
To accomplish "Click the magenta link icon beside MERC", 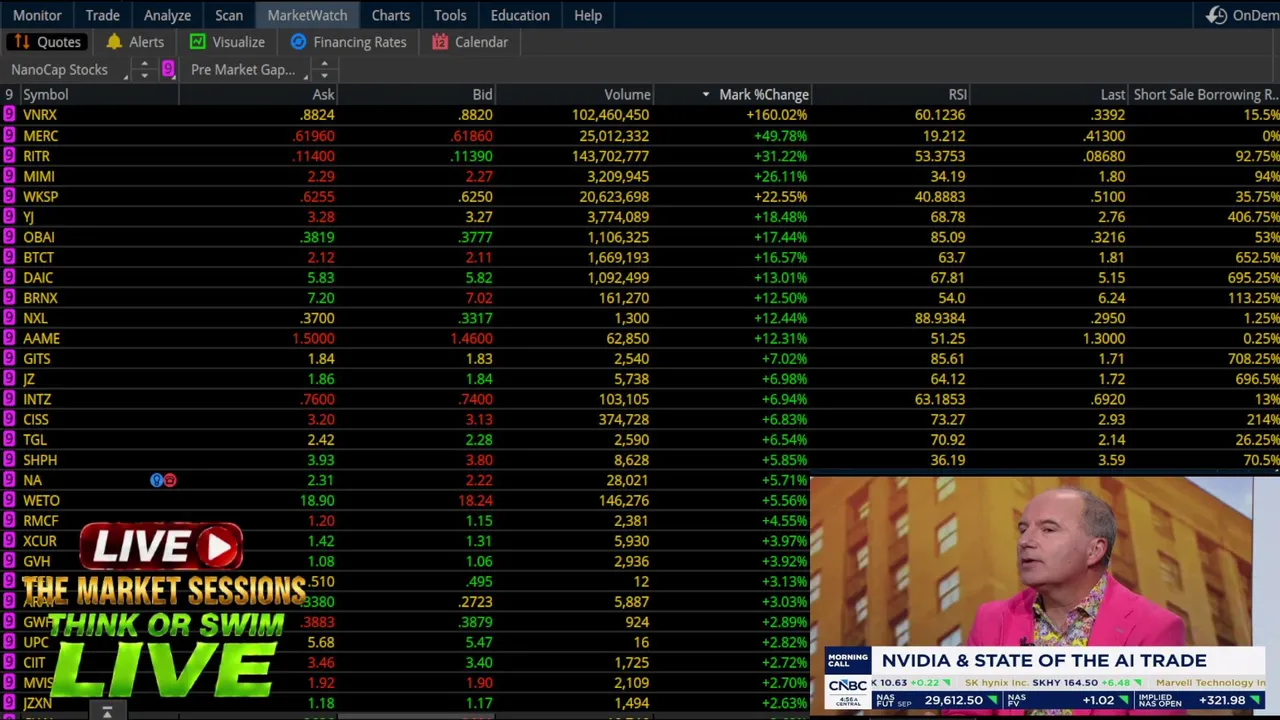I will tap(9, 135).
